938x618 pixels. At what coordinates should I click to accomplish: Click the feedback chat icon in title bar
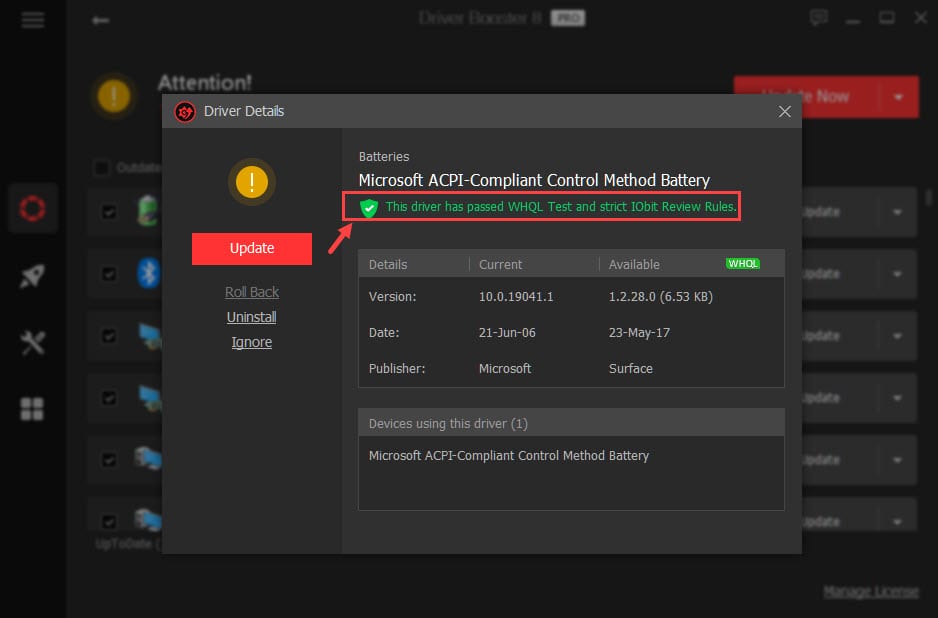click(818, 18)
